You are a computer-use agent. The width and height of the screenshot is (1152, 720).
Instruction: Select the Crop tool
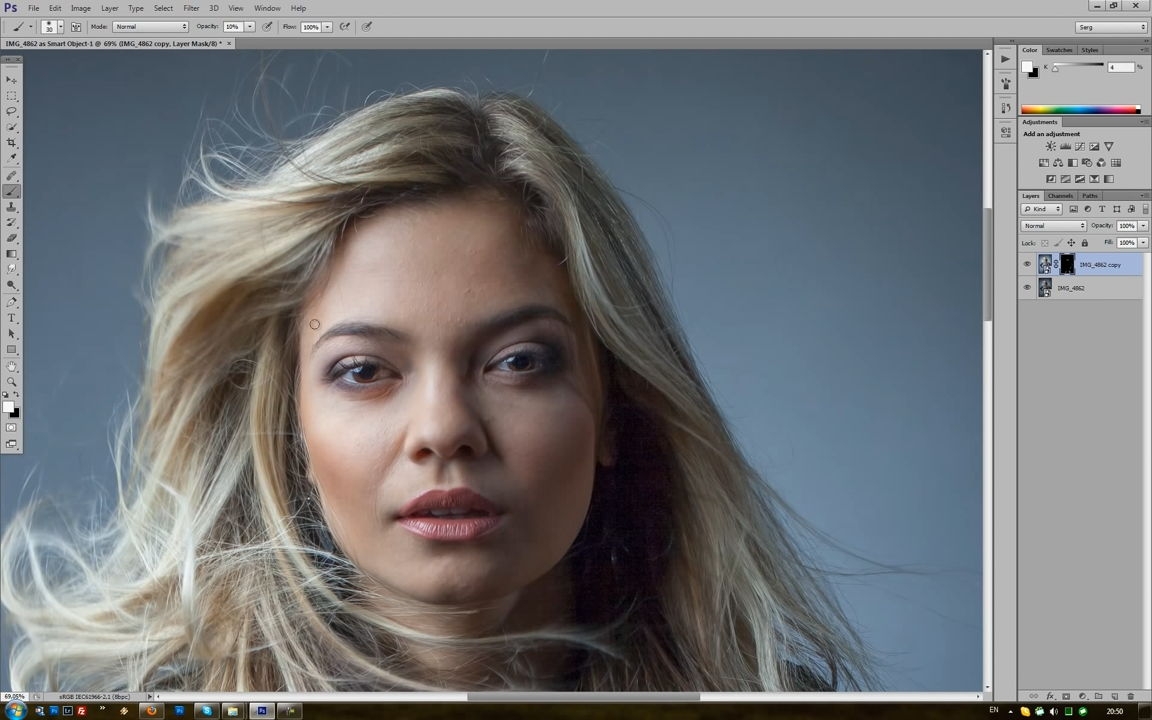12,143
